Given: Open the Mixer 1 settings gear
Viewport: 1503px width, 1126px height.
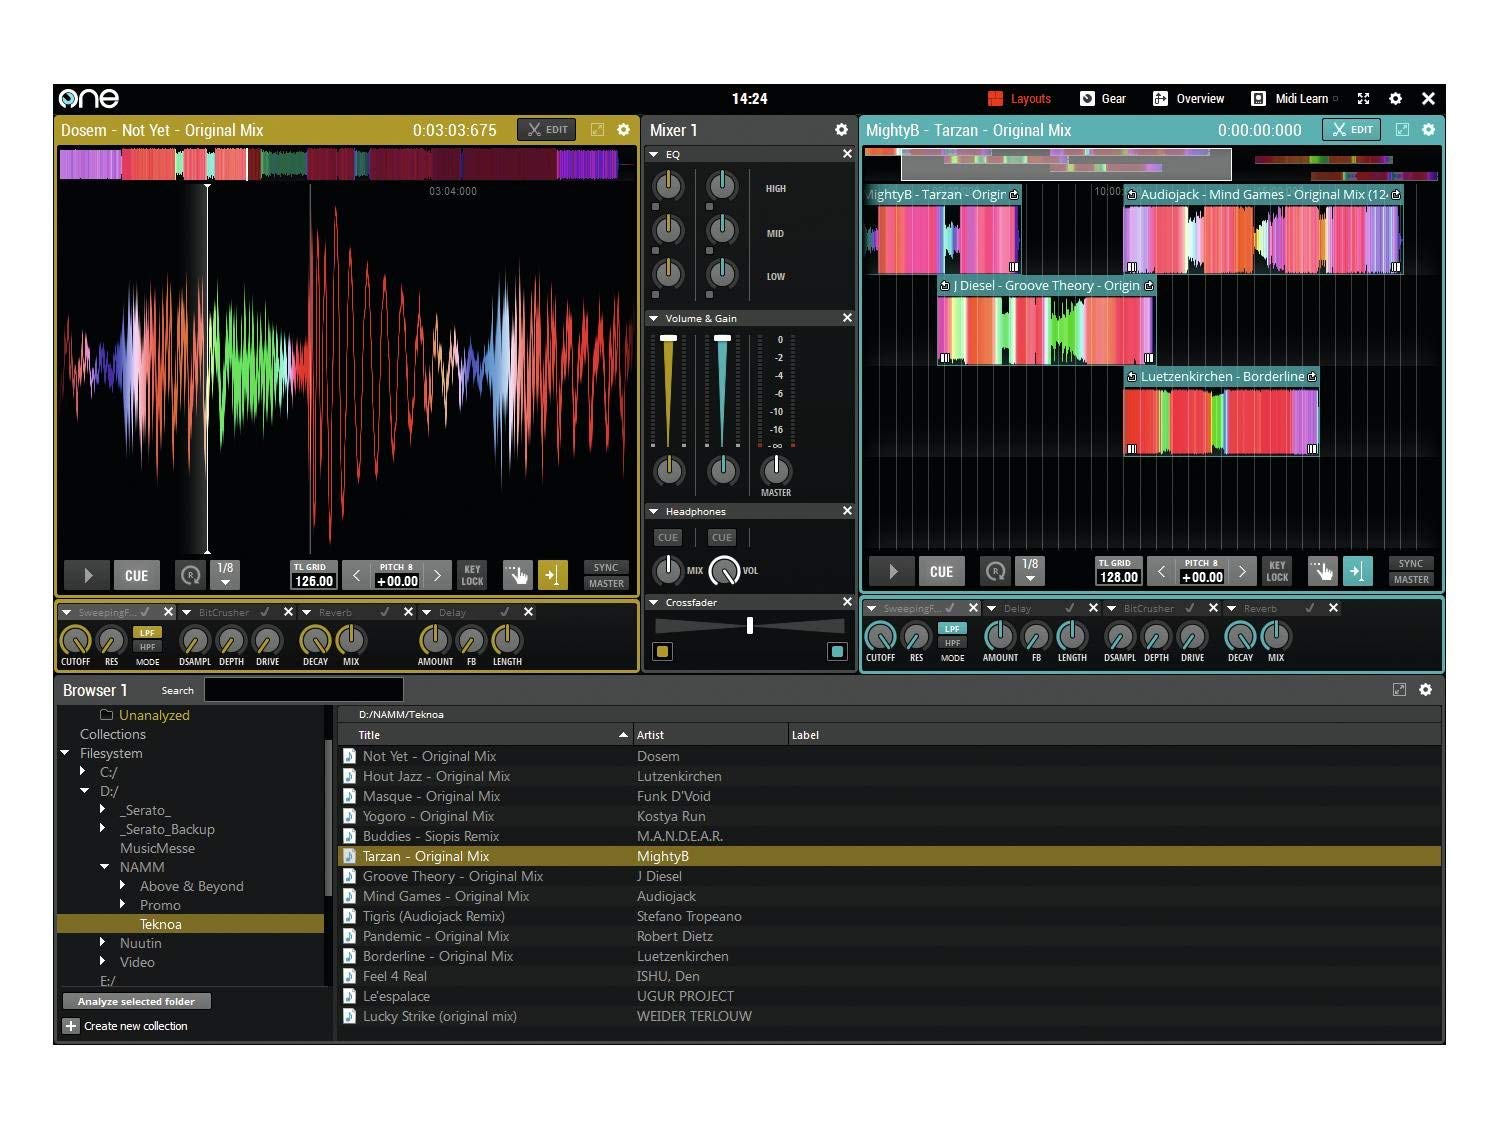Looking at the screenshot, I should 841,129.
